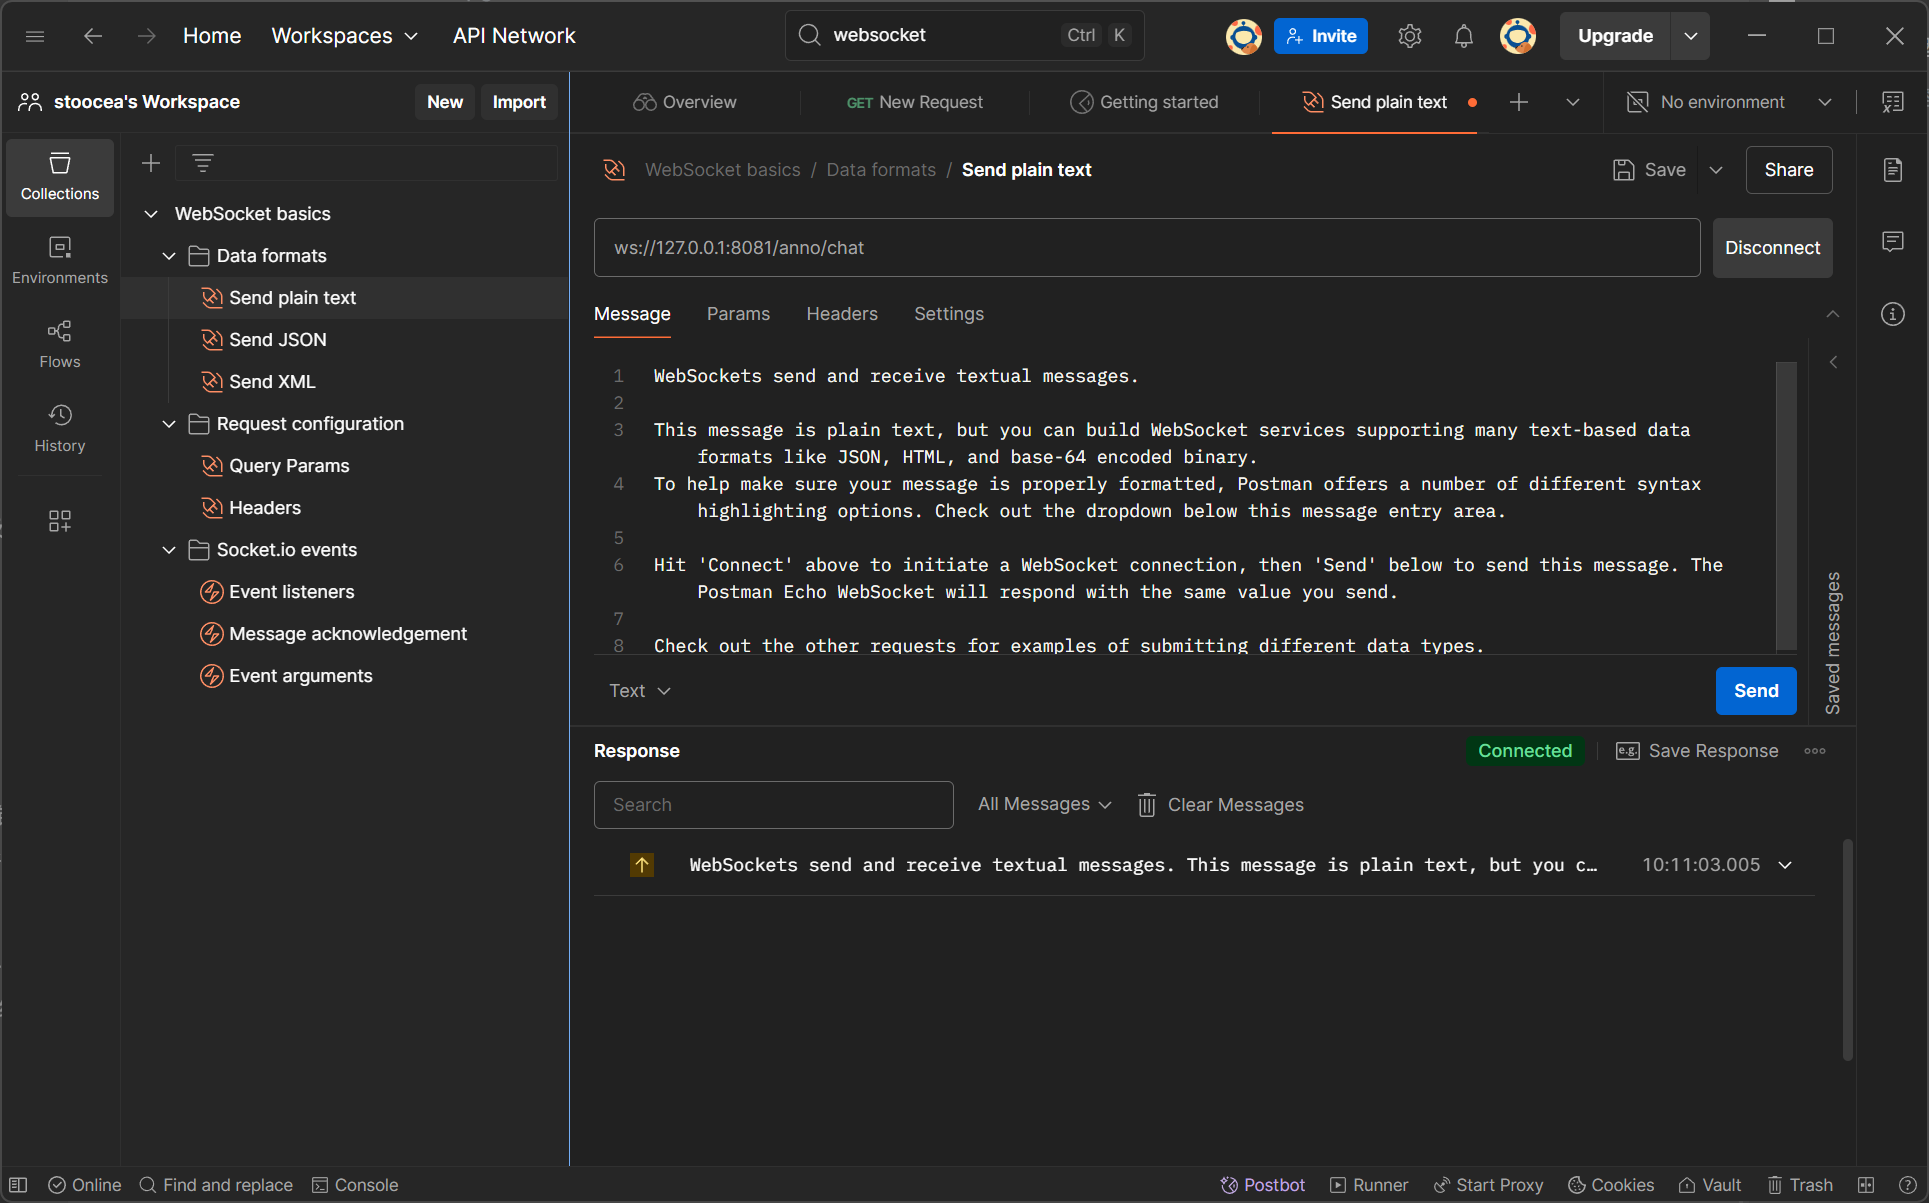Click the message editor vertical scrollbar
The image size is (1929, 1203).
coord(1786,505)
